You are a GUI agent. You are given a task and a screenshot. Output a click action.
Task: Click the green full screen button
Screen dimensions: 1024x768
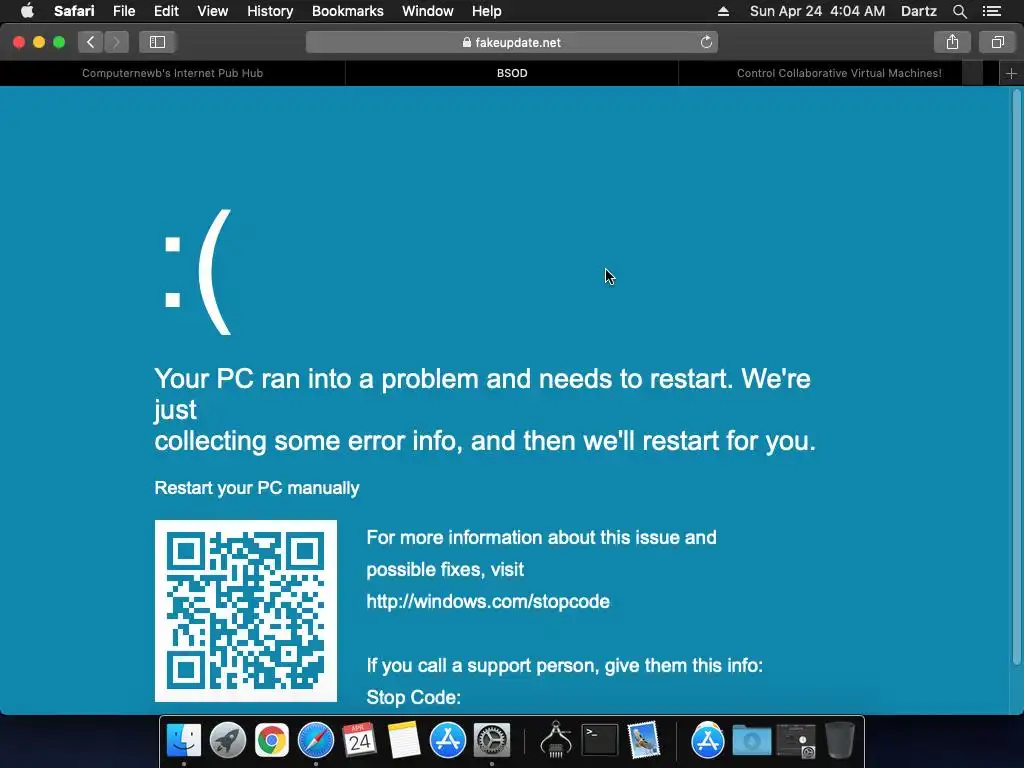[x=59, y=42]
